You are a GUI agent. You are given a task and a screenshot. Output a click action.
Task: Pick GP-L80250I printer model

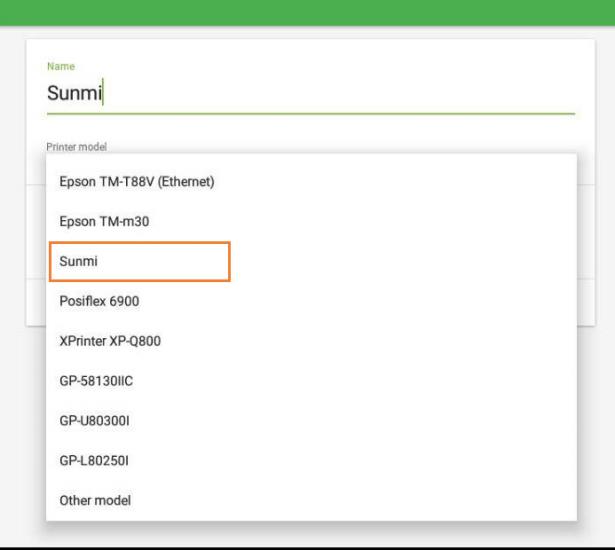(x=311, y=461)
